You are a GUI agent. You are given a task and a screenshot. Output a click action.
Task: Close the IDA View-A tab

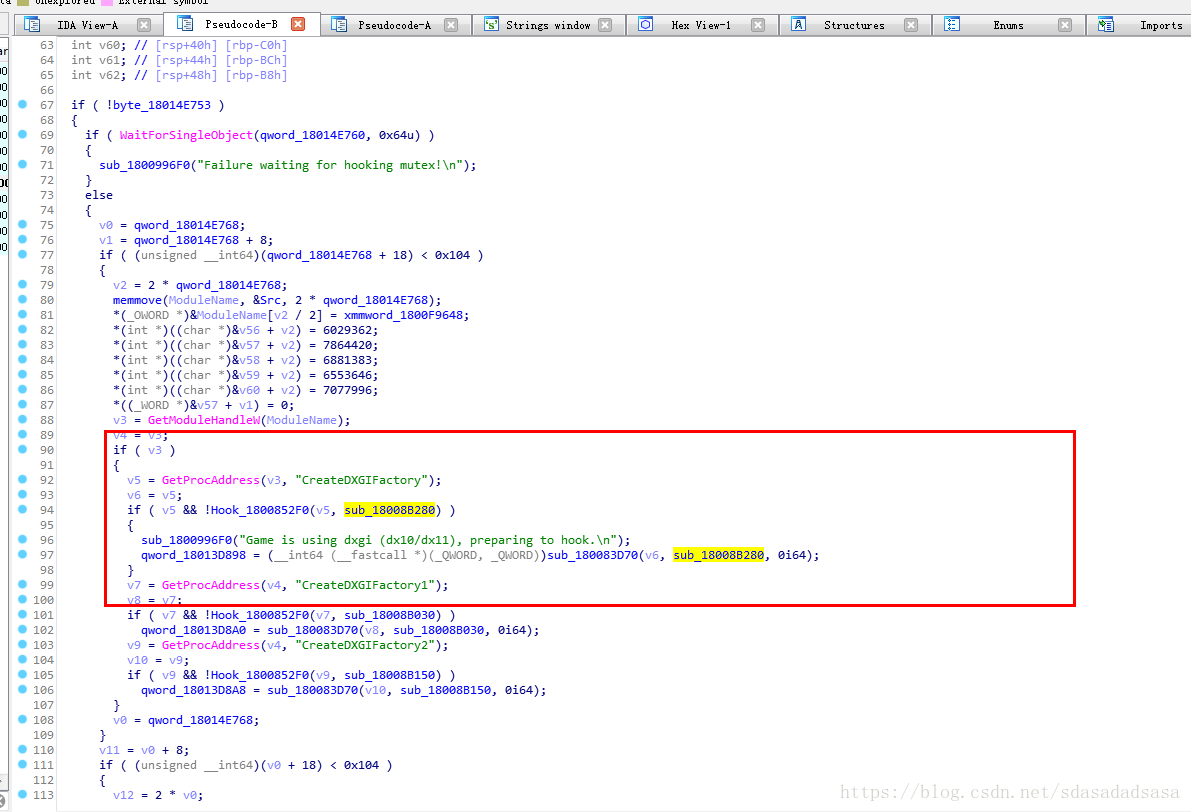144,25
